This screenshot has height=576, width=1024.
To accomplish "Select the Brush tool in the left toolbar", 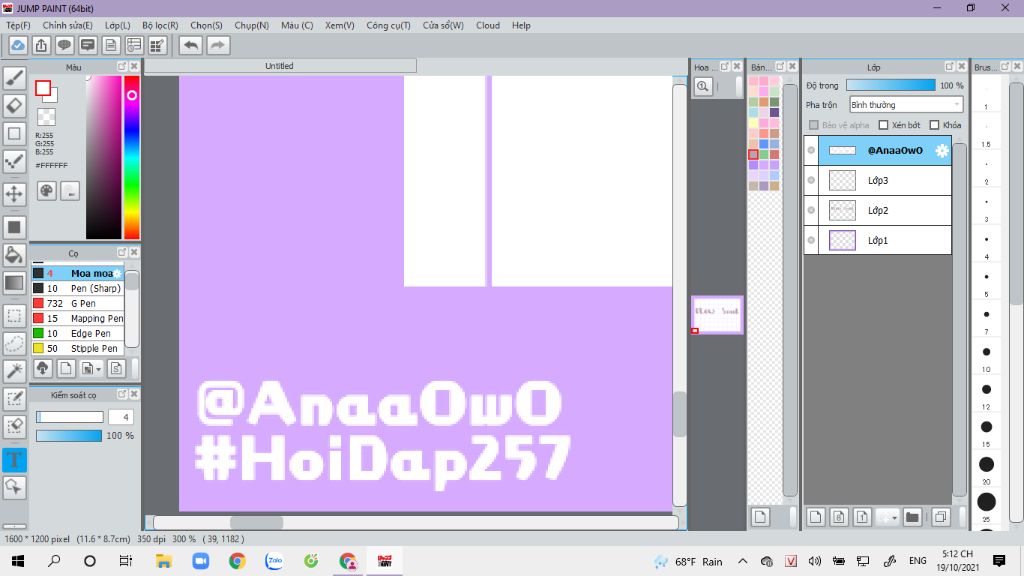I will click(x=14, y=77).
